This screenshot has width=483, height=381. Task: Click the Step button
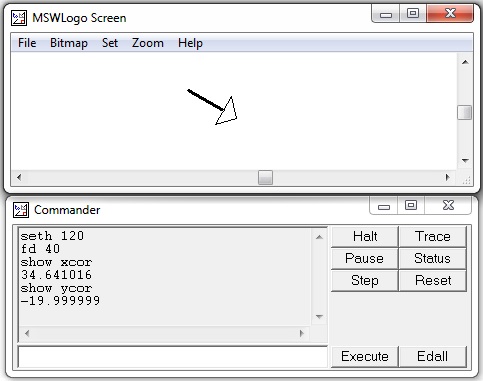pyautogui.click(x=365, y=280)
